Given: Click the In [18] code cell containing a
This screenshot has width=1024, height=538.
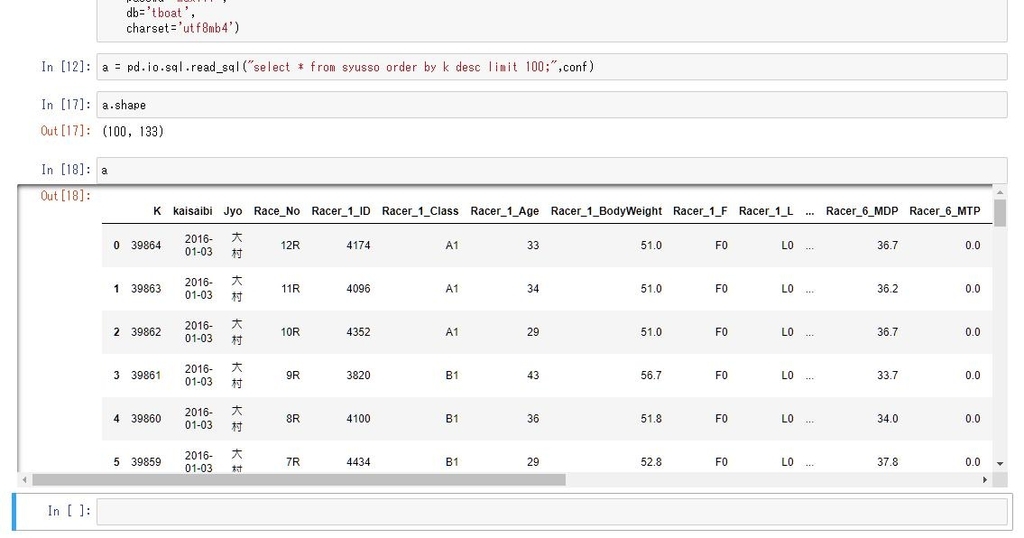Looking at the screenshot, I should pyautogui.click(x=552, y=170).
